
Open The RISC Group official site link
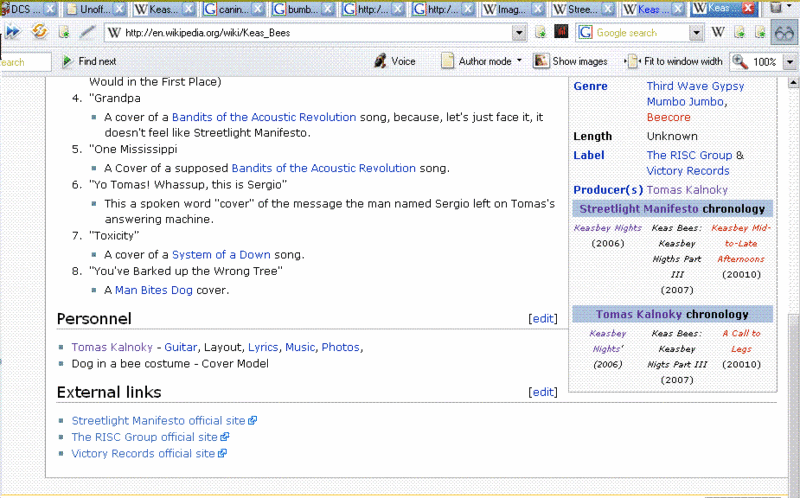pyautogui.click(x=150, y=437)
